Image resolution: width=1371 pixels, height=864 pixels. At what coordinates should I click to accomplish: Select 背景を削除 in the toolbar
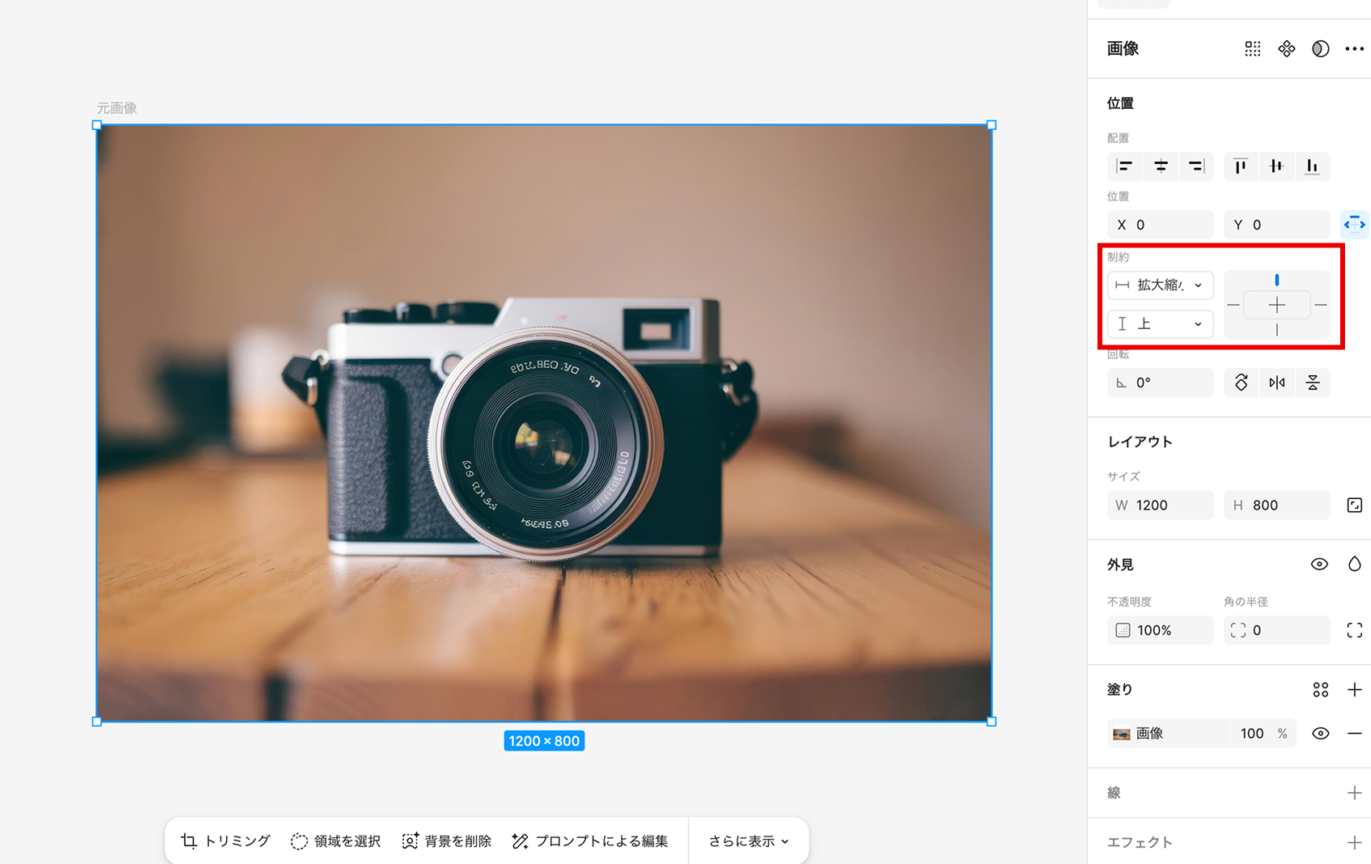(x=446, y=841)
